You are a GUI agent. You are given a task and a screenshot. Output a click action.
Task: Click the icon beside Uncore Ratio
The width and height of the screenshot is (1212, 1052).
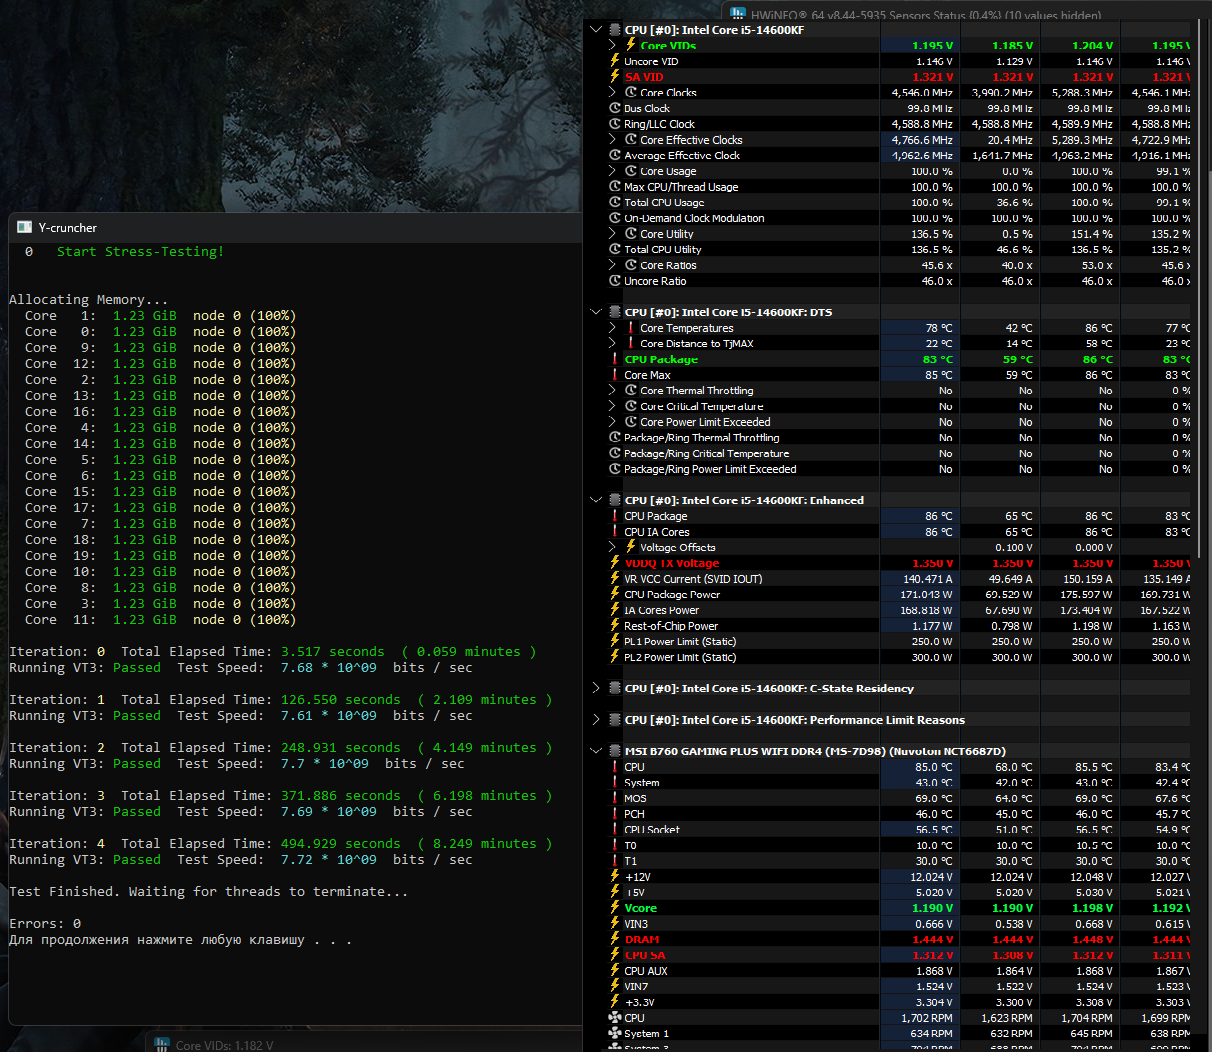click(x=615, y=281)
